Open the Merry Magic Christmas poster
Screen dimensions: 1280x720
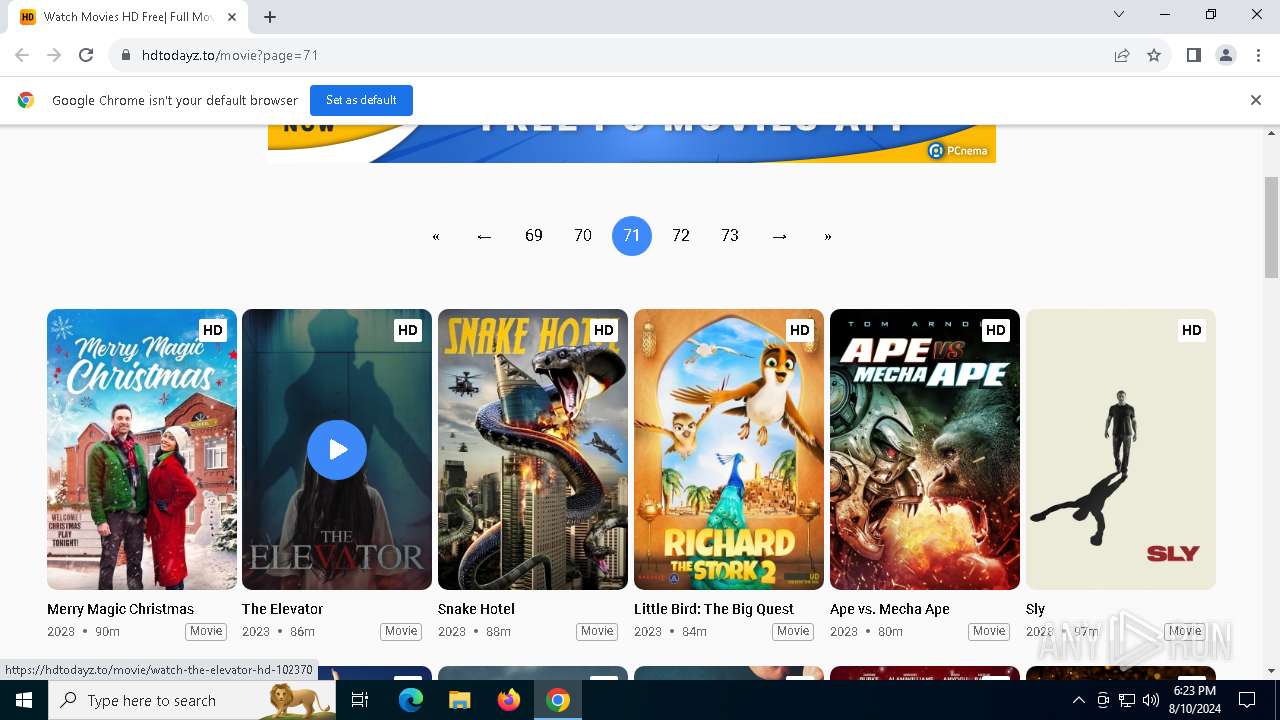coord(142,449)
